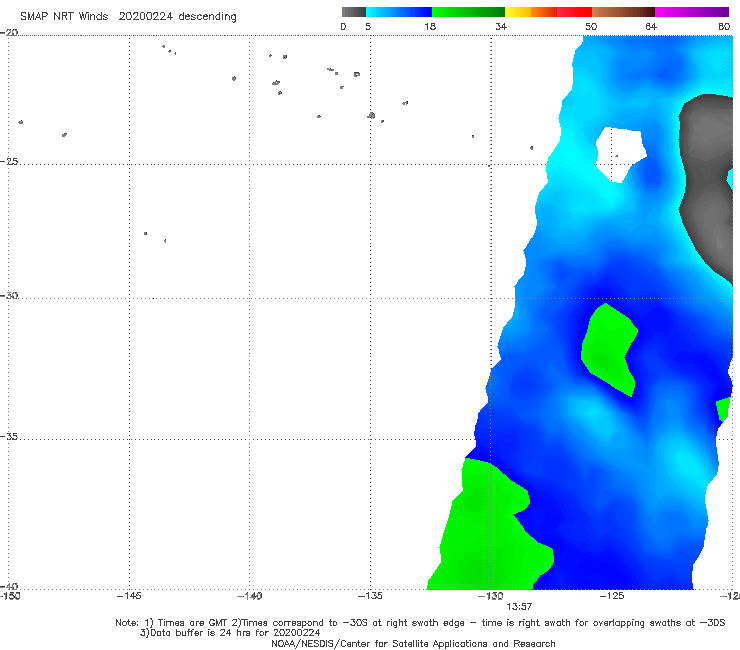This screenshot has width=740, height=650.
Task: Click the longitude label "-145" on the bottom axis
Action: pyautogui.click(x=129, y=596)
